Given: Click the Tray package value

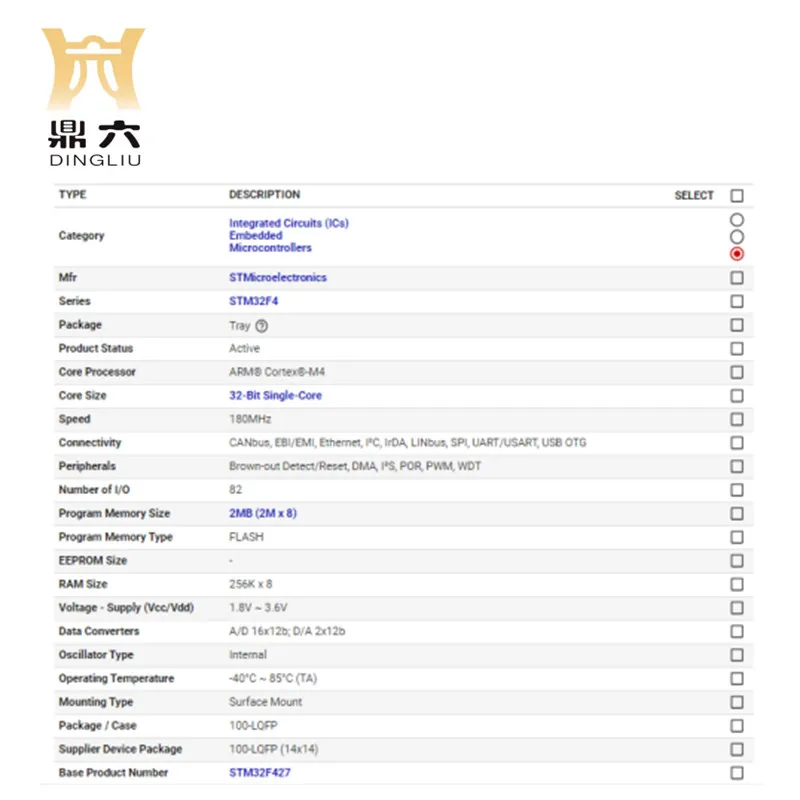Looking at the screenshot, I should 240,326.
